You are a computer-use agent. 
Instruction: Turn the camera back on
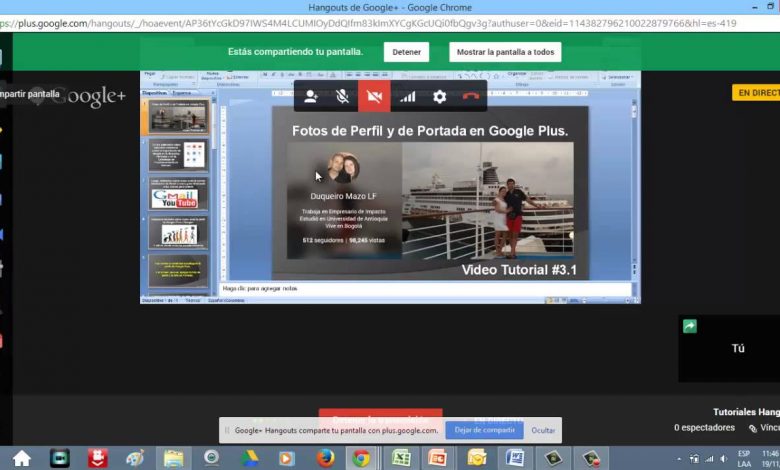pos(374,96)
